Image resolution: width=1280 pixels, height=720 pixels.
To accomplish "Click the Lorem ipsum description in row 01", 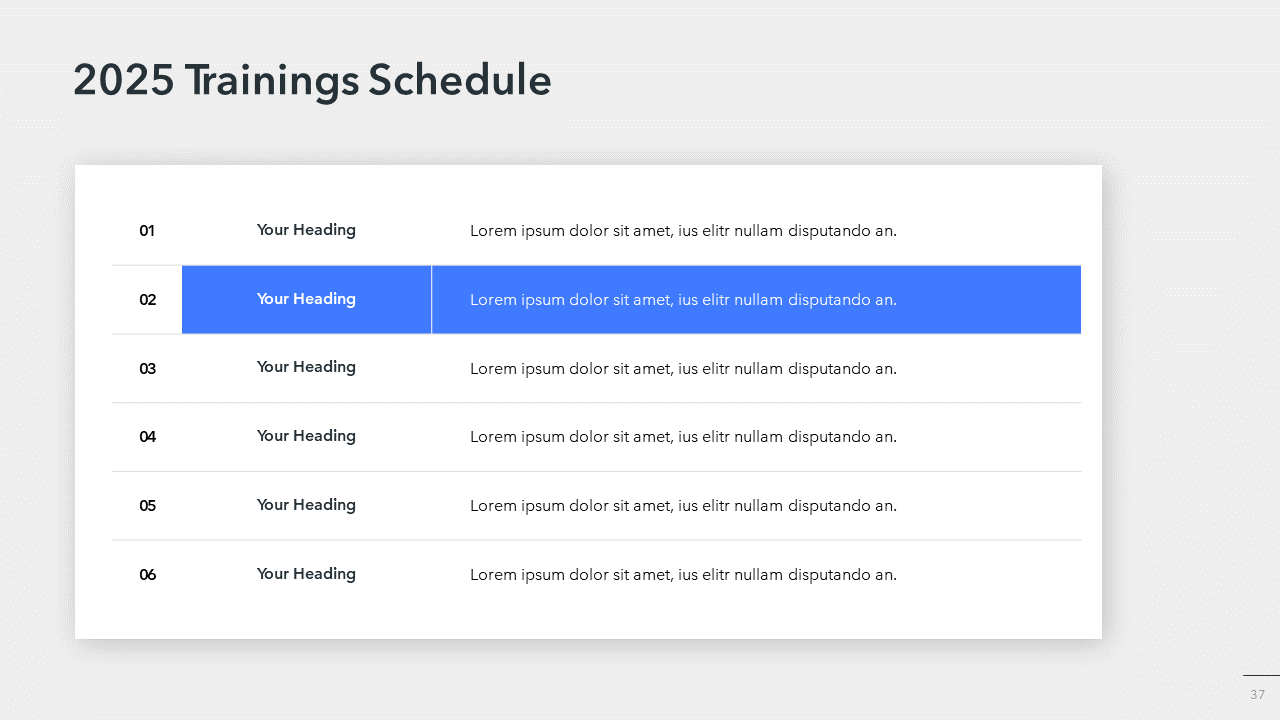I will (x=683, y=231).
